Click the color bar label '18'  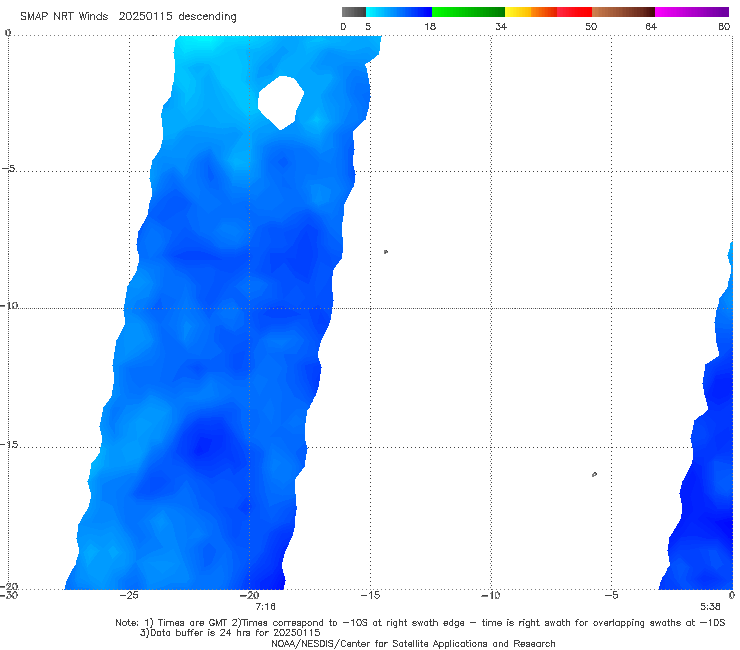point(430,26)
